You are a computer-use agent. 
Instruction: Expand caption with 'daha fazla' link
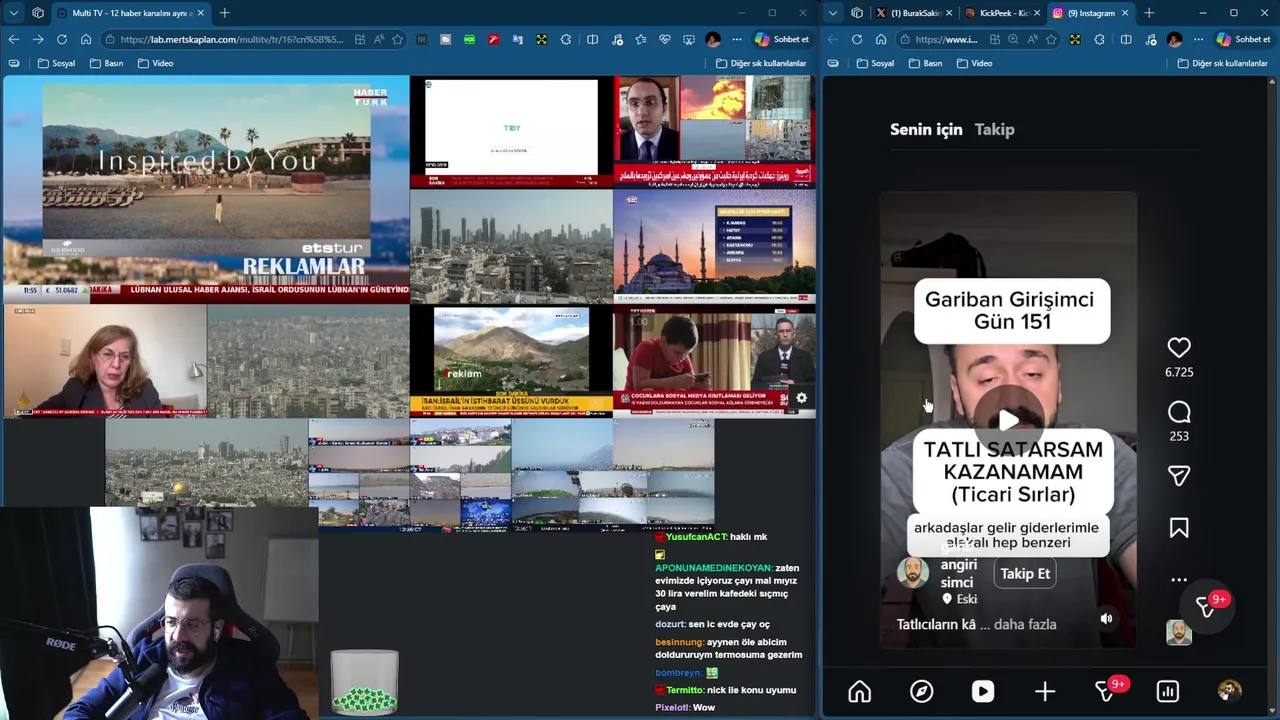tap(1025, 624)
